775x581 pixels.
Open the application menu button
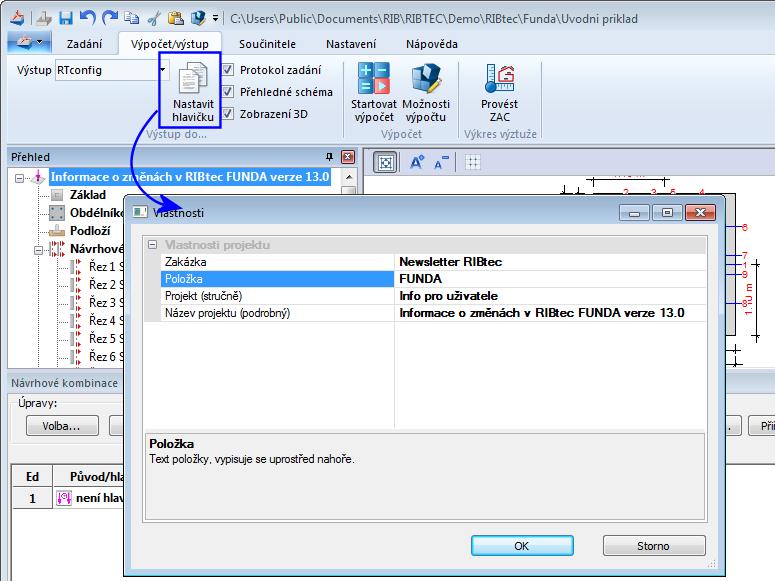(29, 43)
